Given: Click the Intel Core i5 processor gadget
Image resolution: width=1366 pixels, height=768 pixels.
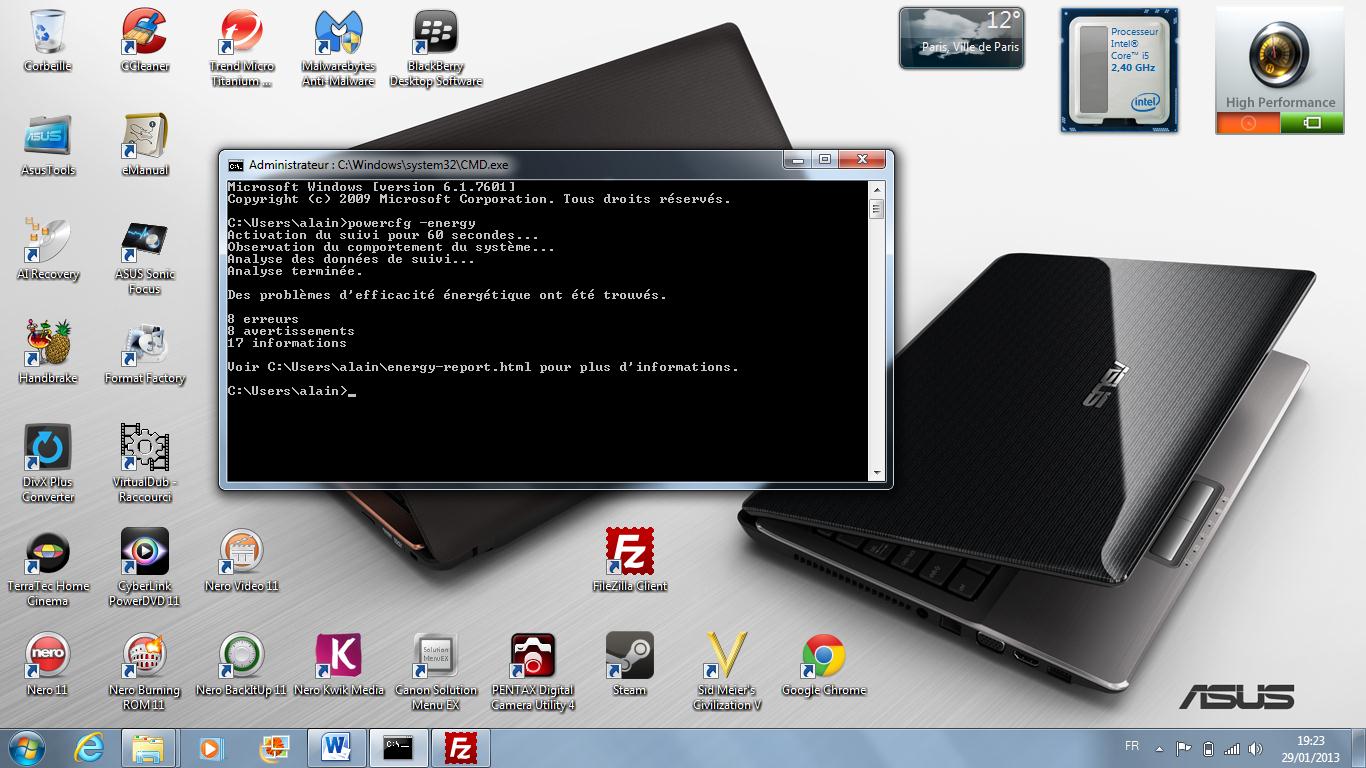Looking at the screenshot, I should point(1119,69).
